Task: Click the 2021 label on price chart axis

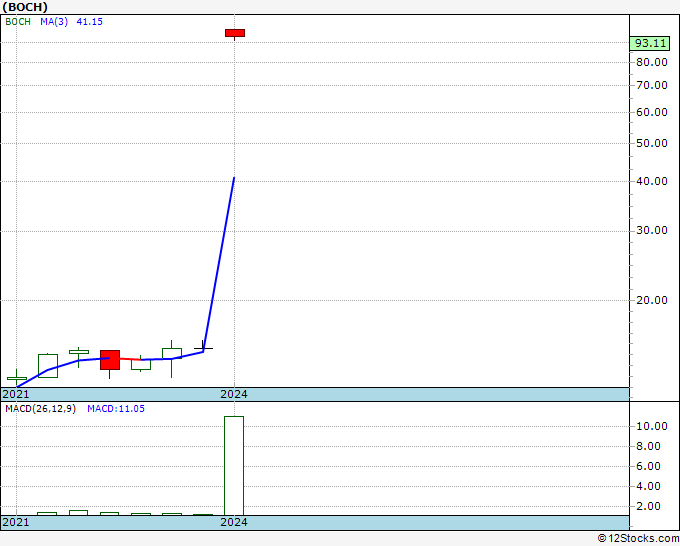Action: (x=16, y=394)
